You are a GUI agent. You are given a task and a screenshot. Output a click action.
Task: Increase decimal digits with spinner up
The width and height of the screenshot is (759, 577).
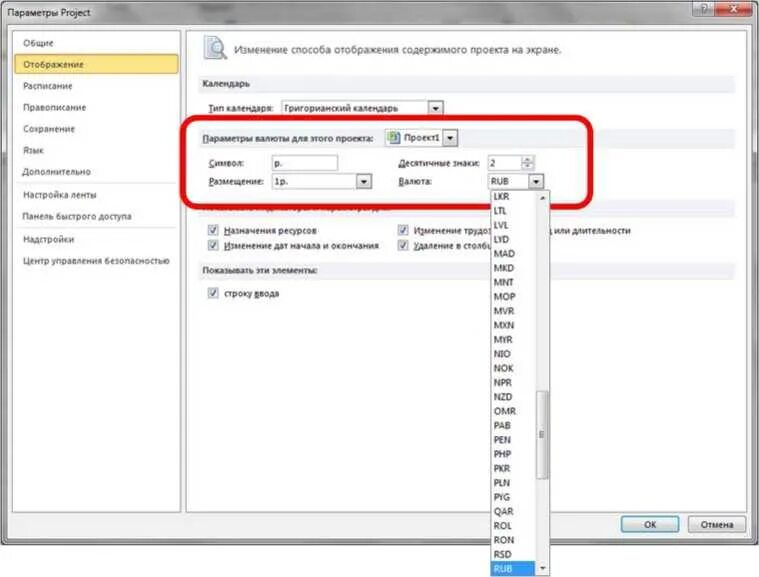click(x=528, y=159)
